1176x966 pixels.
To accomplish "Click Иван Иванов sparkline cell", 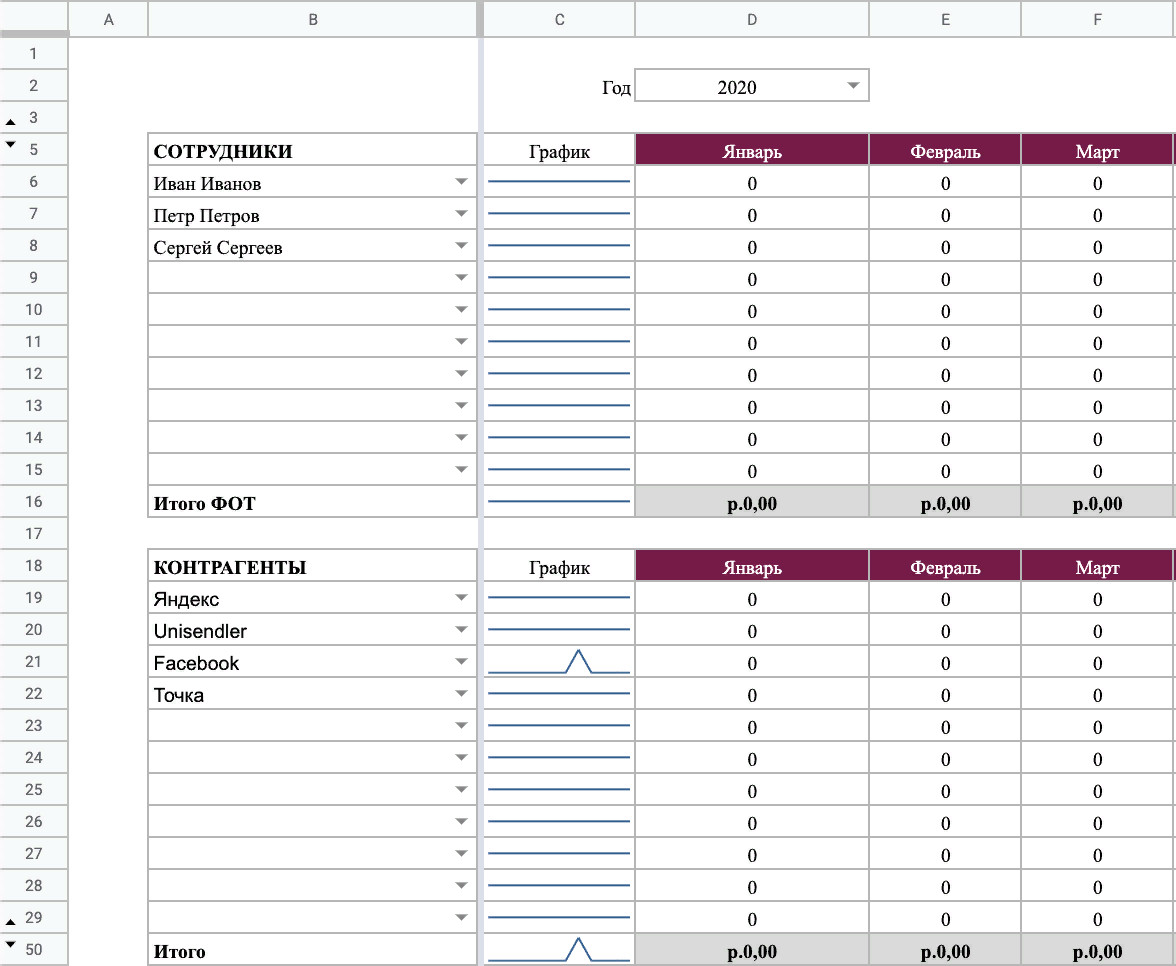I will (560, 182).
